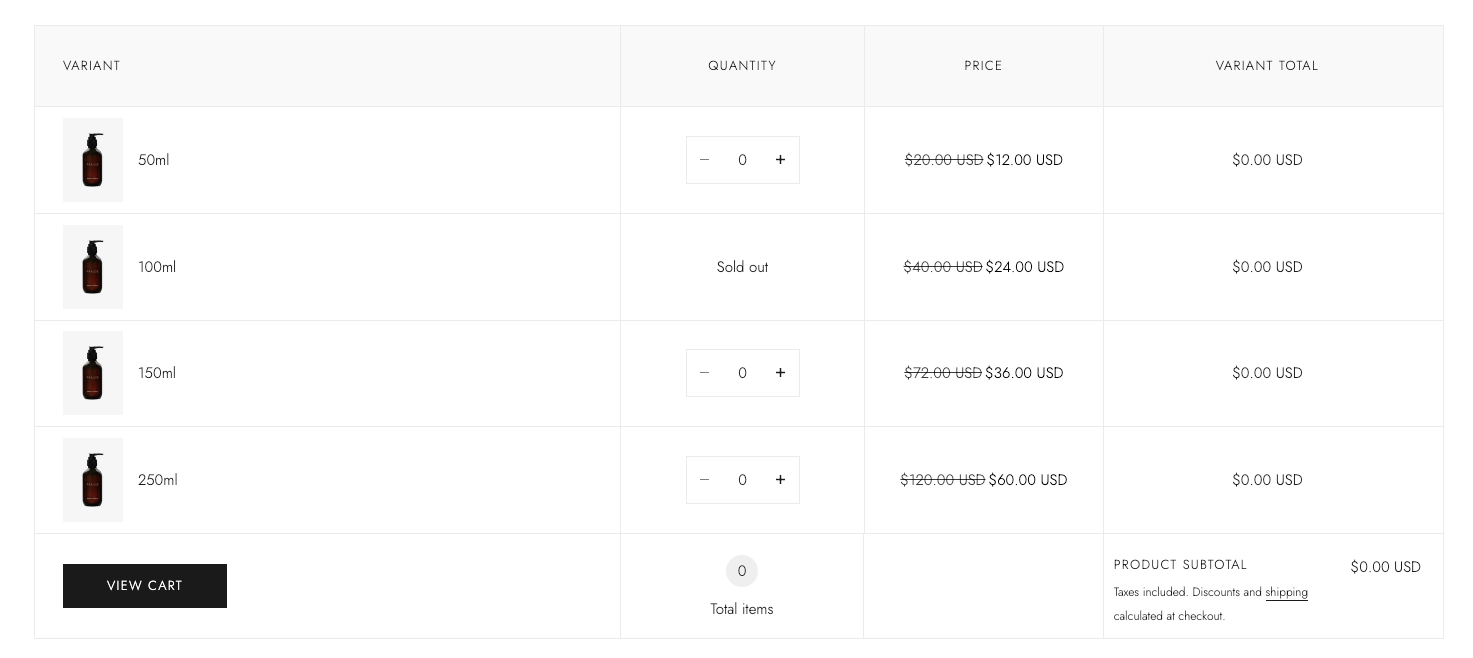This screenshot has height=658, width=1473.
Task: View the 150ml bottle thumbnail
Action: click(x=93, y=373)
